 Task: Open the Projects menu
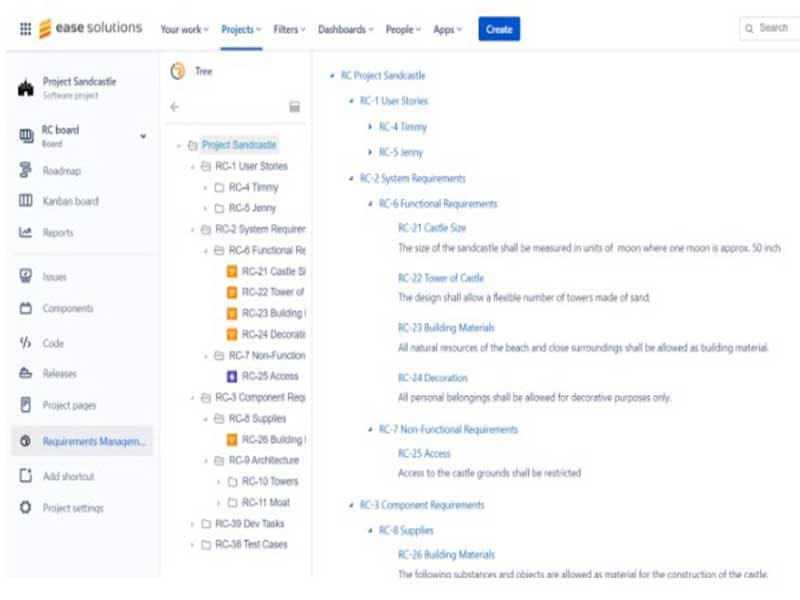pos(241,29)
